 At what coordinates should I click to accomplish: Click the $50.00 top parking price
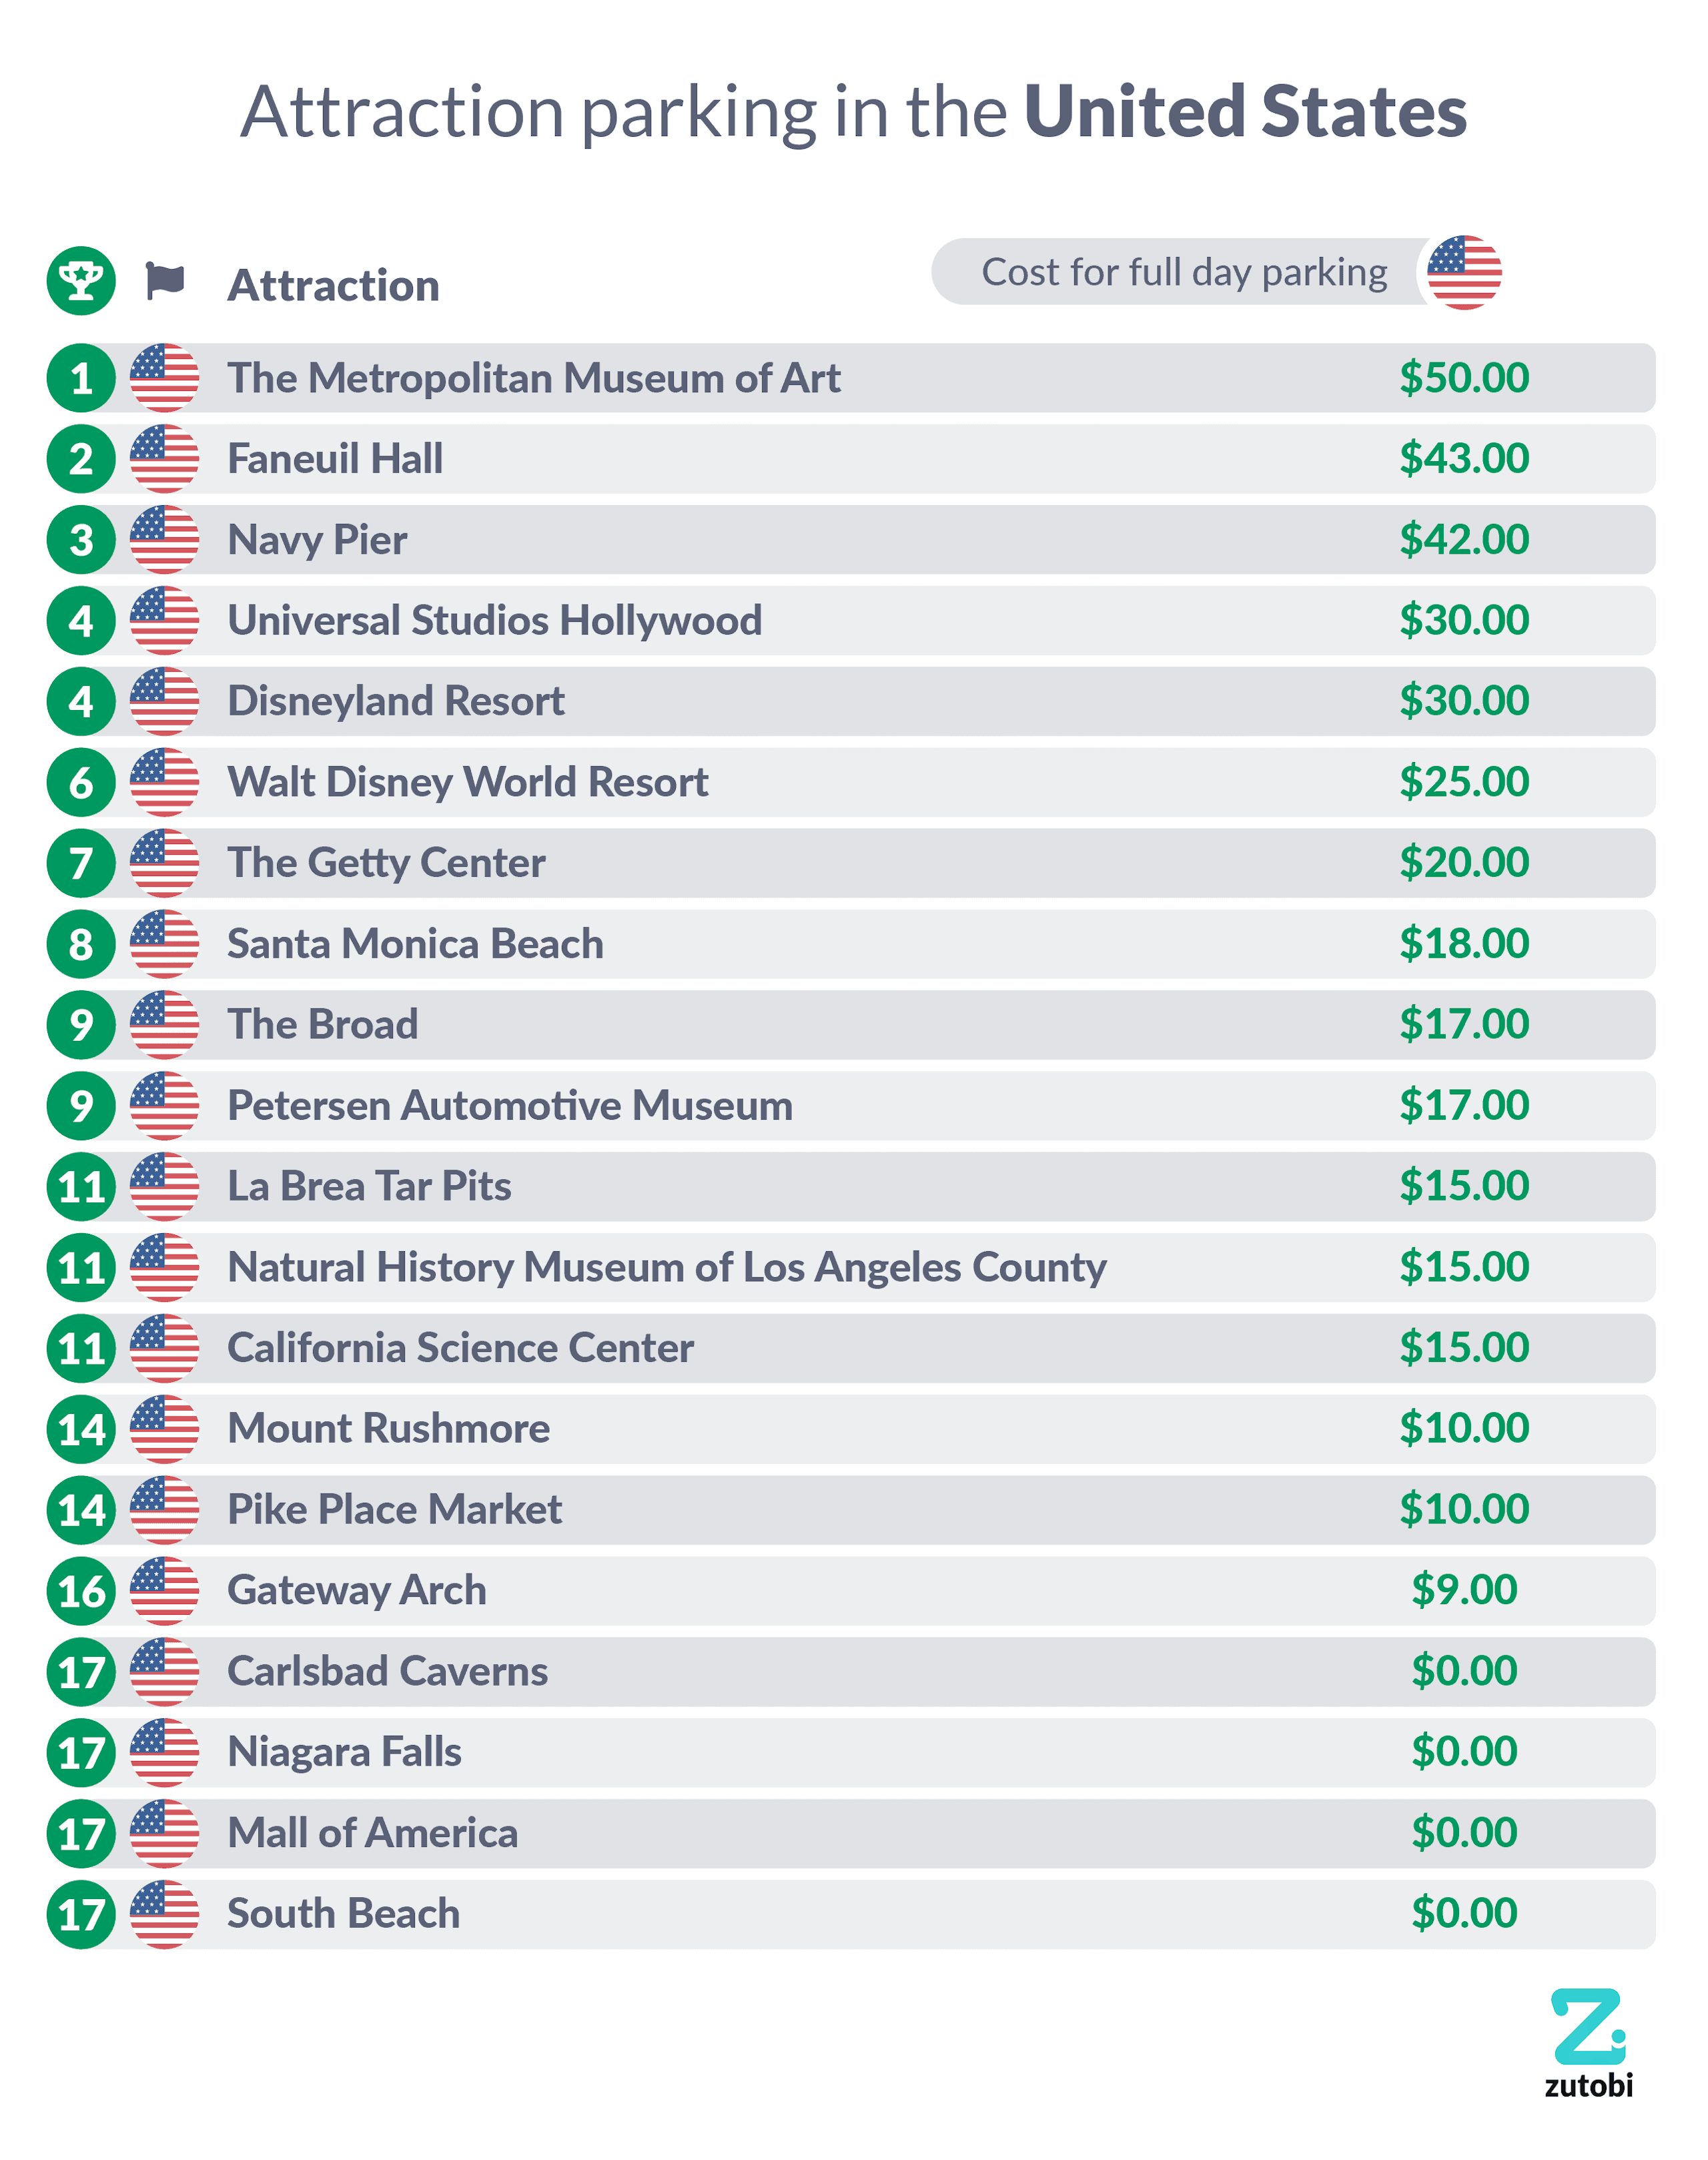(x=1463, y=377)
